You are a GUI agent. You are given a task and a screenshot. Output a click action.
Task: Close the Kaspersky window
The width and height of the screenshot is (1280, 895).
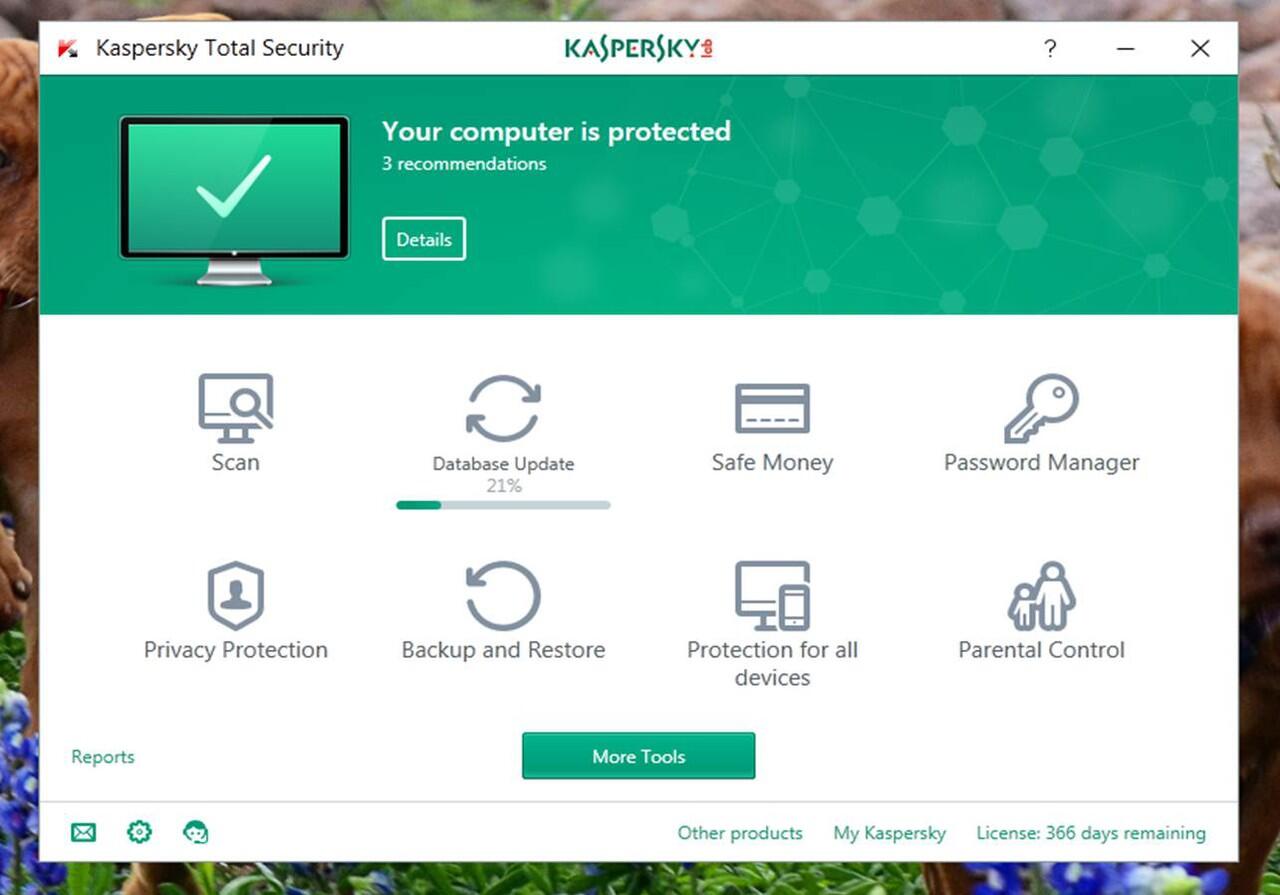[1200, 48]
